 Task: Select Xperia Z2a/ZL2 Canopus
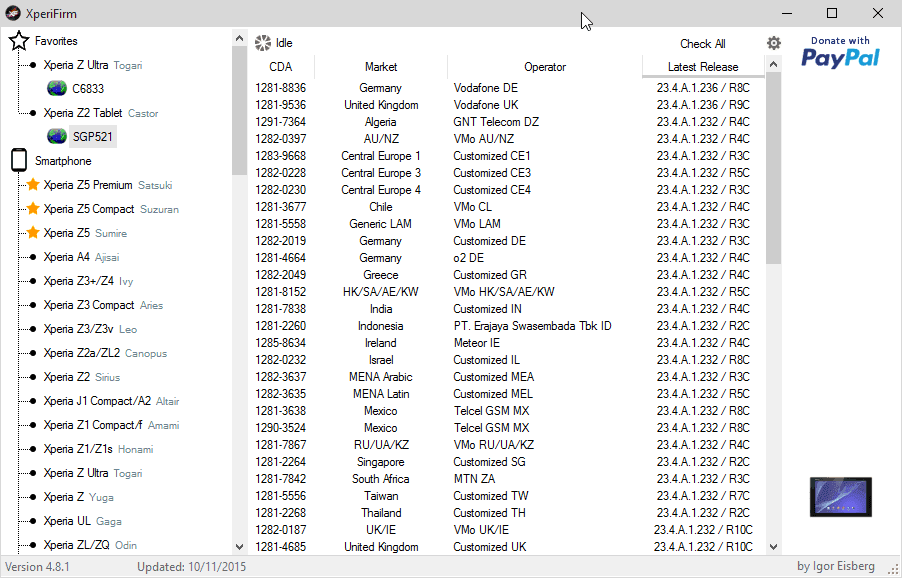pos(105,353)
